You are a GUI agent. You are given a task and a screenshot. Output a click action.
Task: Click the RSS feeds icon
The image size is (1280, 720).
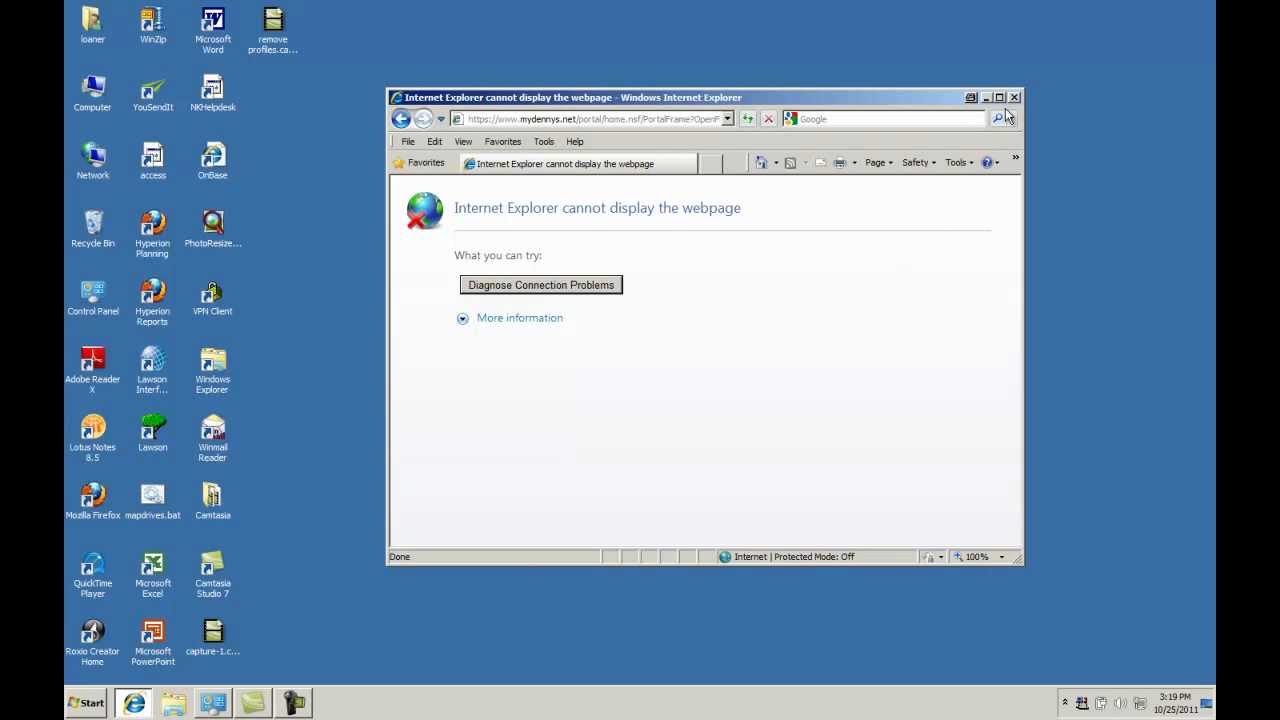(x=790, y=163)
